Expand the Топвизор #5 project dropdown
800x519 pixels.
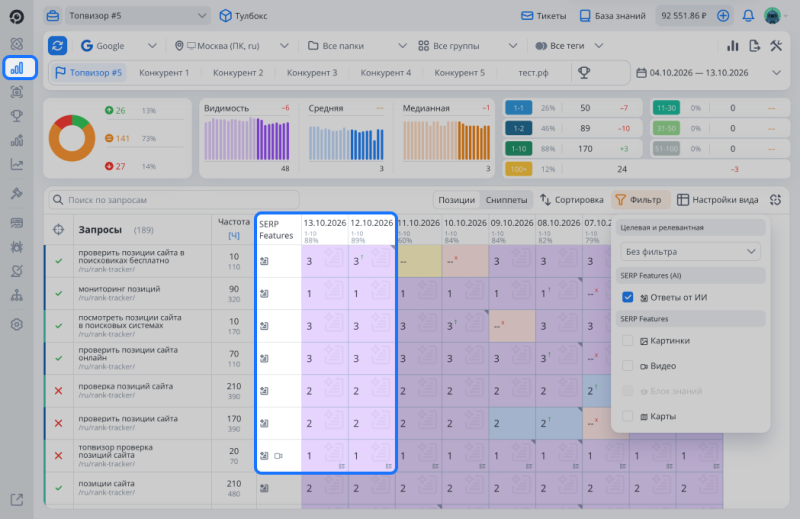click(137, 16)
